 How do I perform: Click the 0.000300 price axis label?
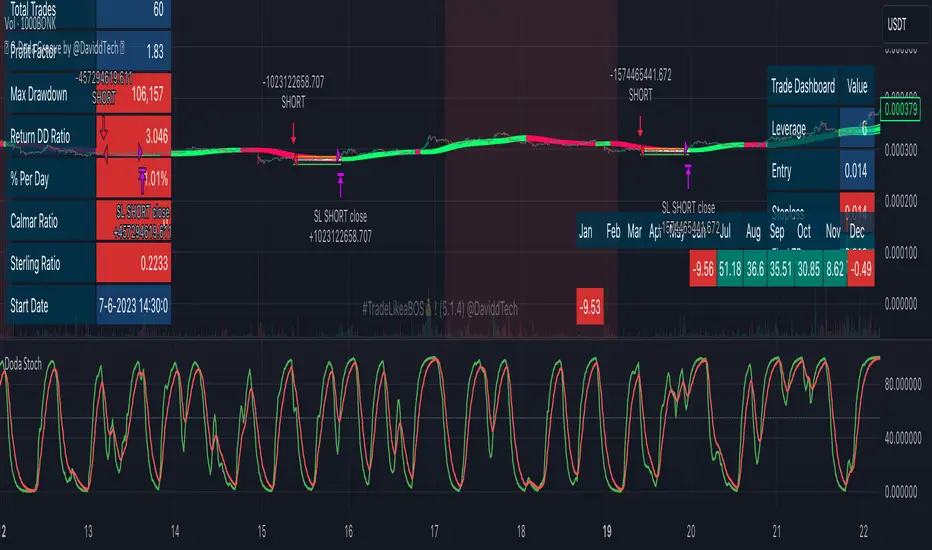[x=900, y=150]
